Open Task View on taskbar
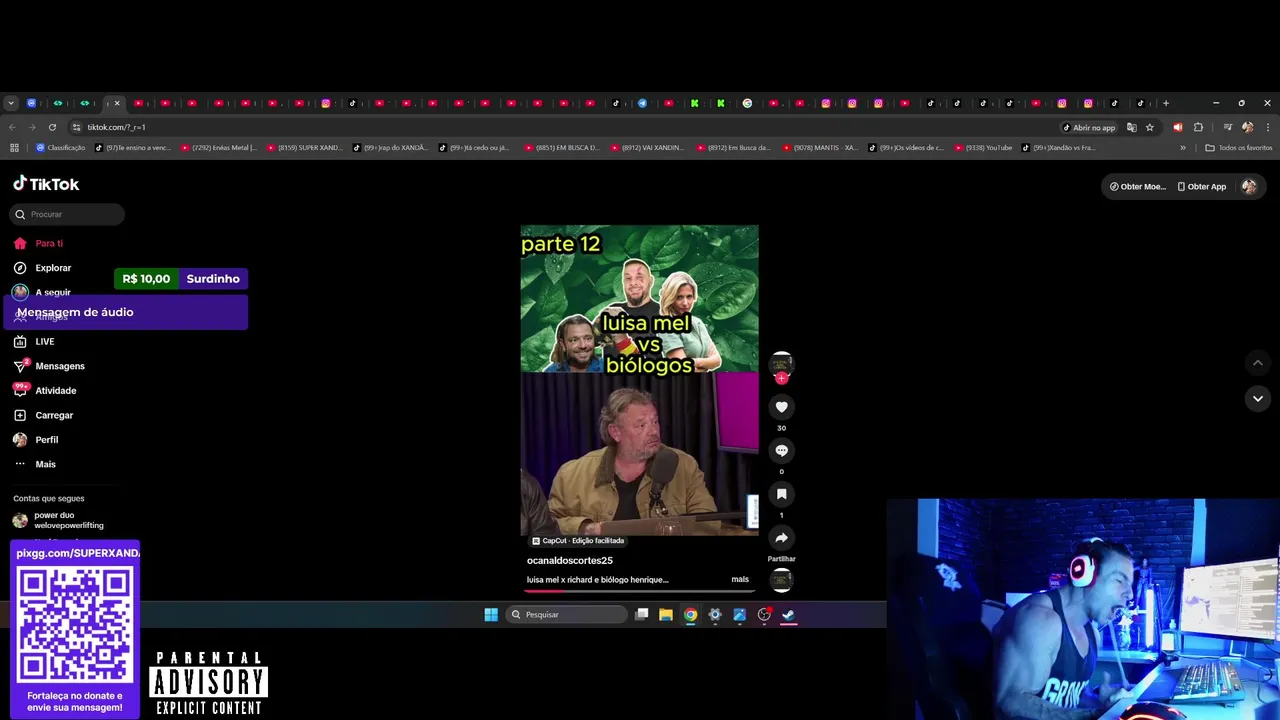 click(642, 614)
